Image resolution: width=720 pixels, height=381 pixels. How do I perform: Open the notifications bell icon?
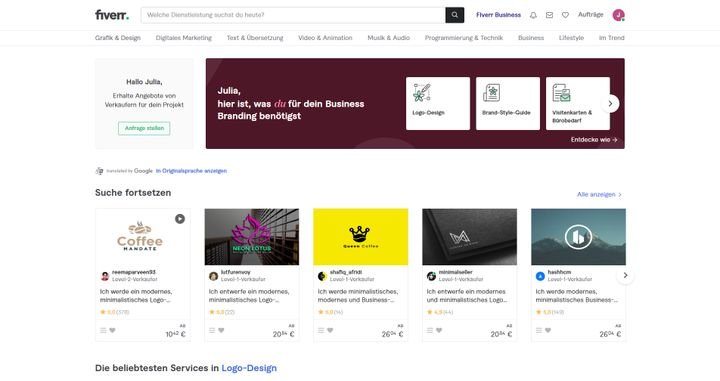click(533, 15)
